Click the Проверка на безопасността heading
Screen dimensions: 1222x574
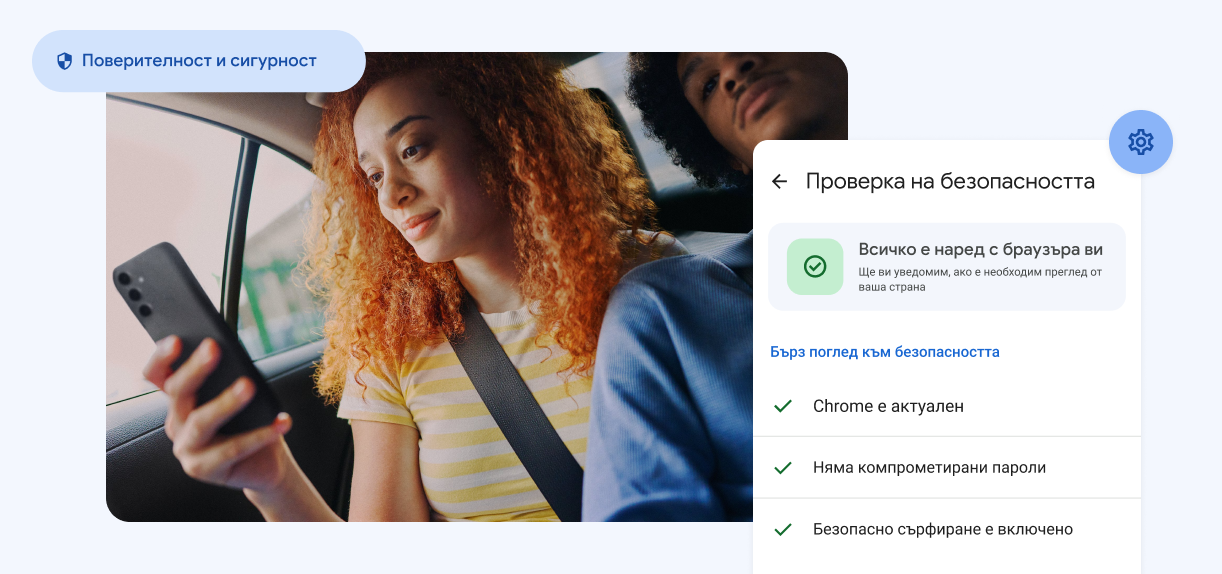950,181
